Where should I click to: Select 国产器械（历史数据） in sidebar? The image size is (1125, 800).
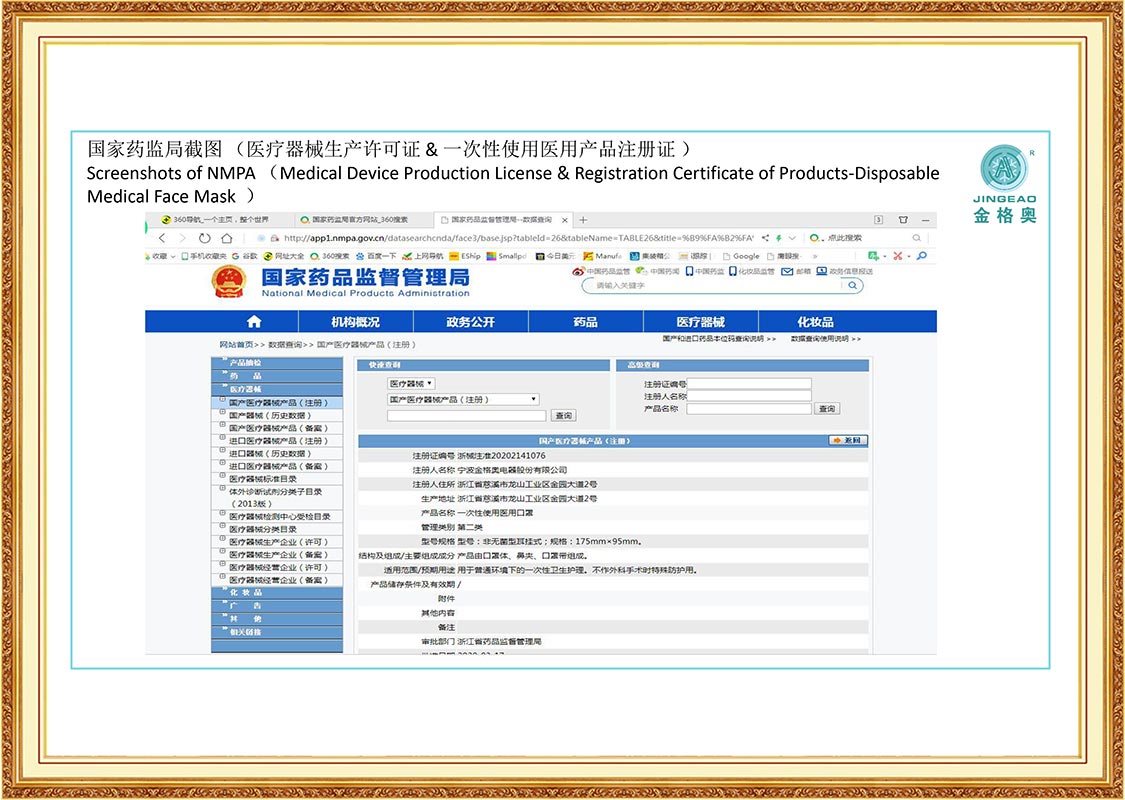270,415
